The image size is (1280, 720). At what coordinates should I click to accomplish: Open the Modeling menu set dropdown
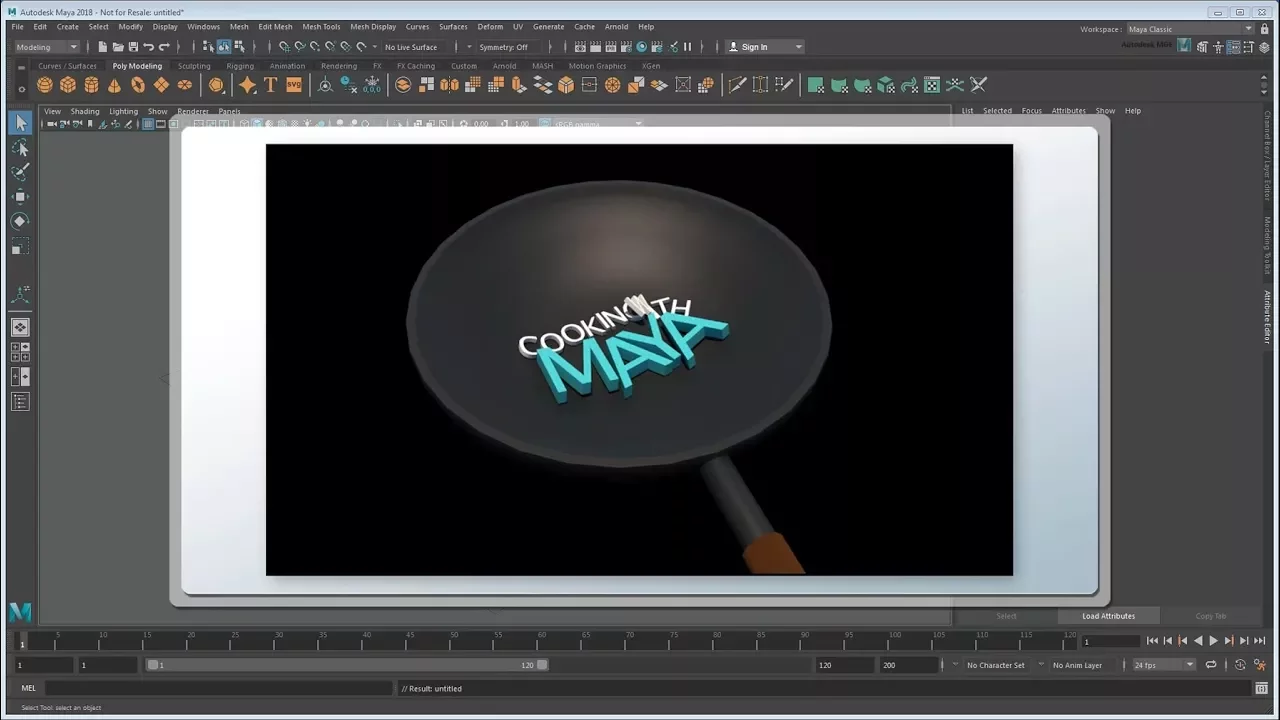46,47
